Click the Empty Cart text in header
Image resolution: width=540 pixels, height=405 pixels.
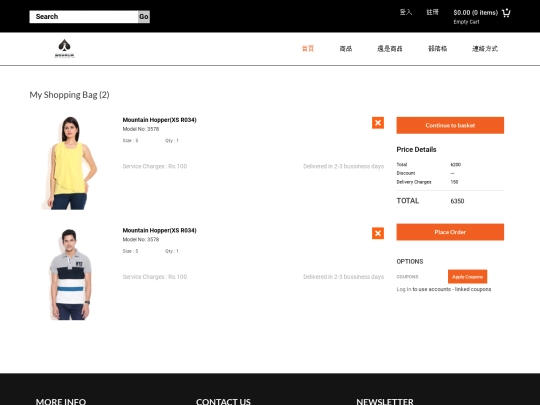[x=466, y=22]
